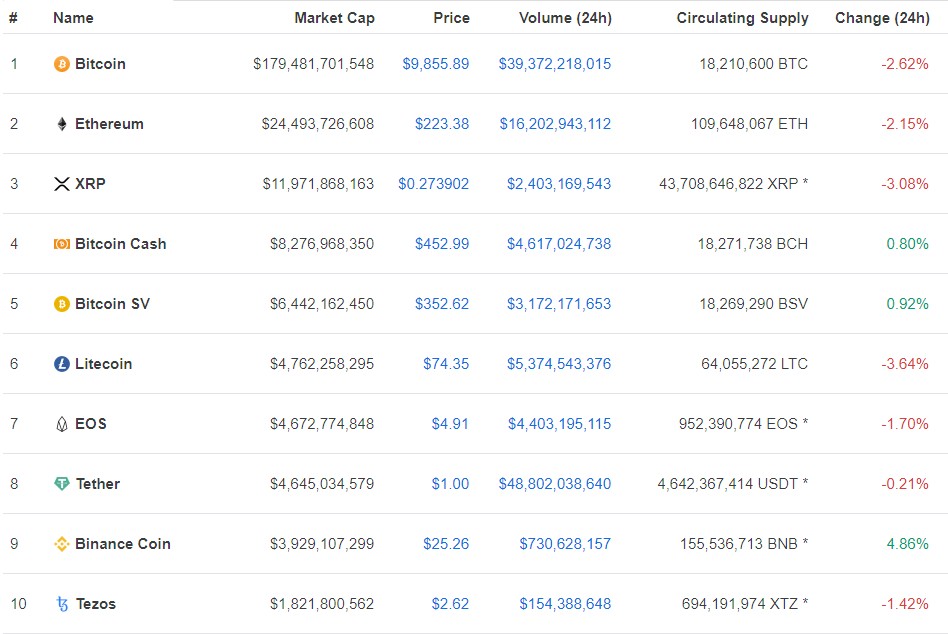The height and width of the screenshot is (634, 948).
Task: Select Tezos market cap $1,821,800,562
Action: 322,604
